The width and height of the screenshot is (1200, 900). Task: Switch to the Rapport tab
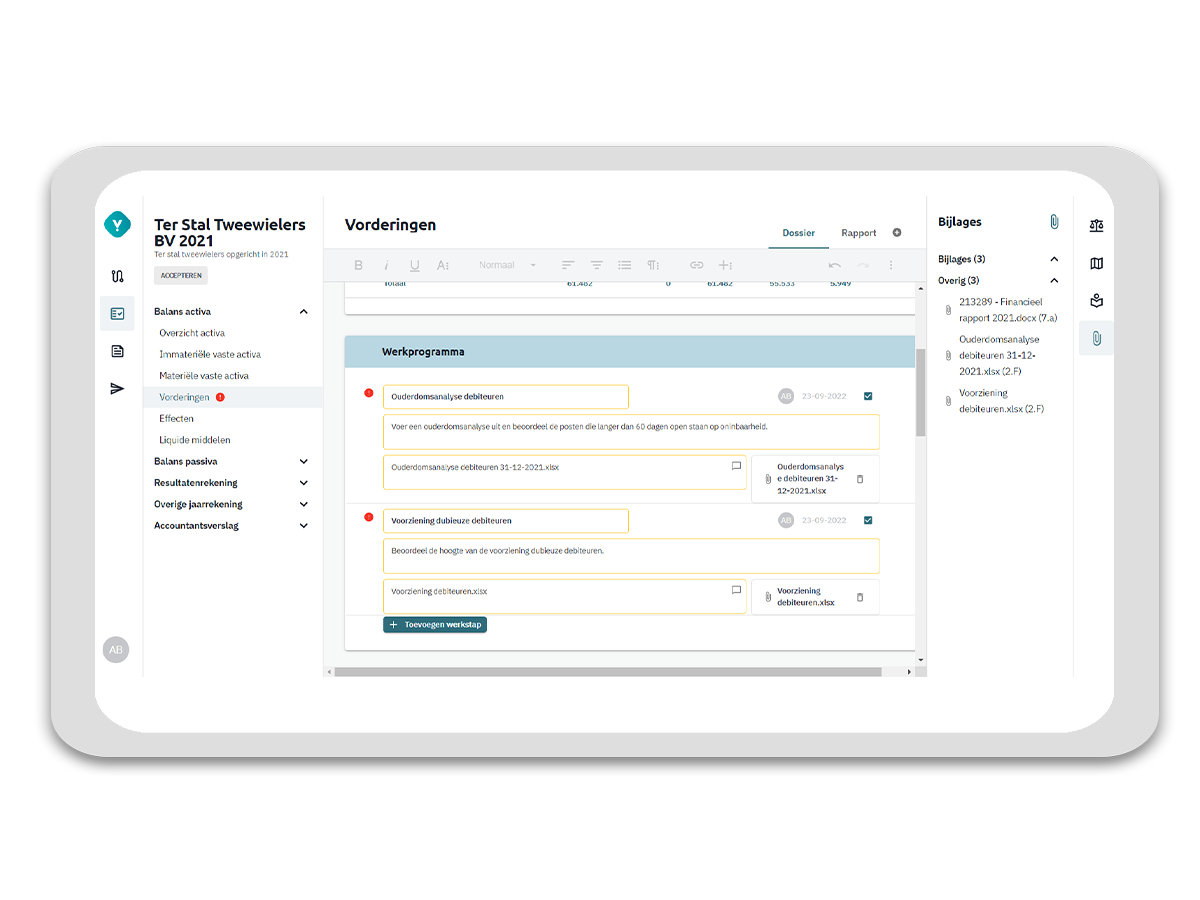click(858, 233)
